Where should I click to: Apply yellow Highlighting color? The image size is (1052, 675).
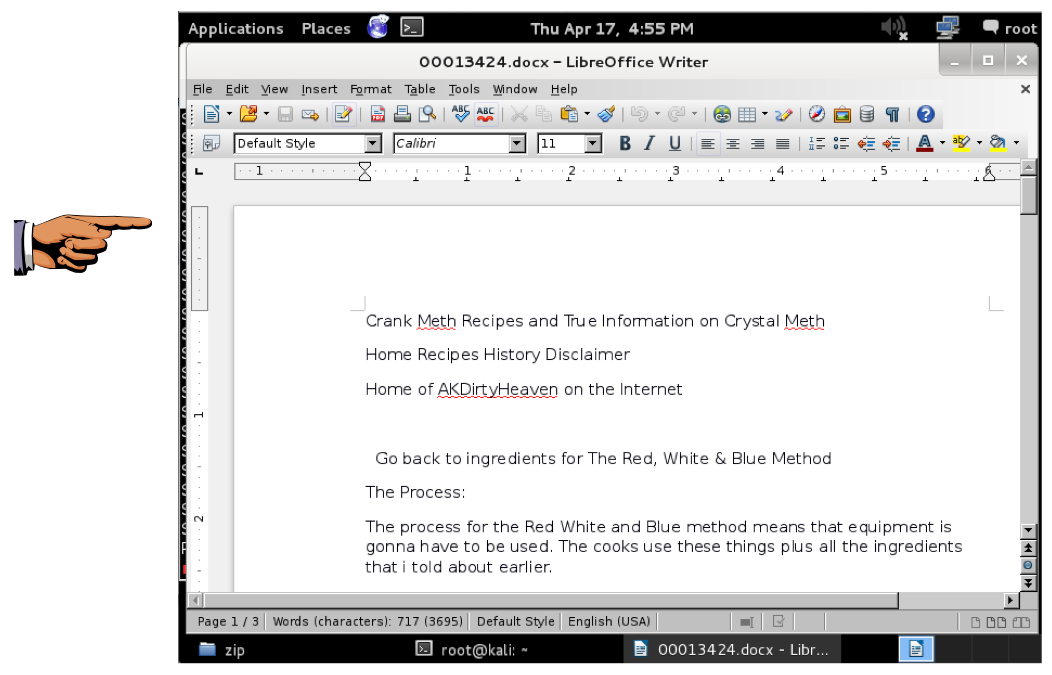[x=961, y=143]
